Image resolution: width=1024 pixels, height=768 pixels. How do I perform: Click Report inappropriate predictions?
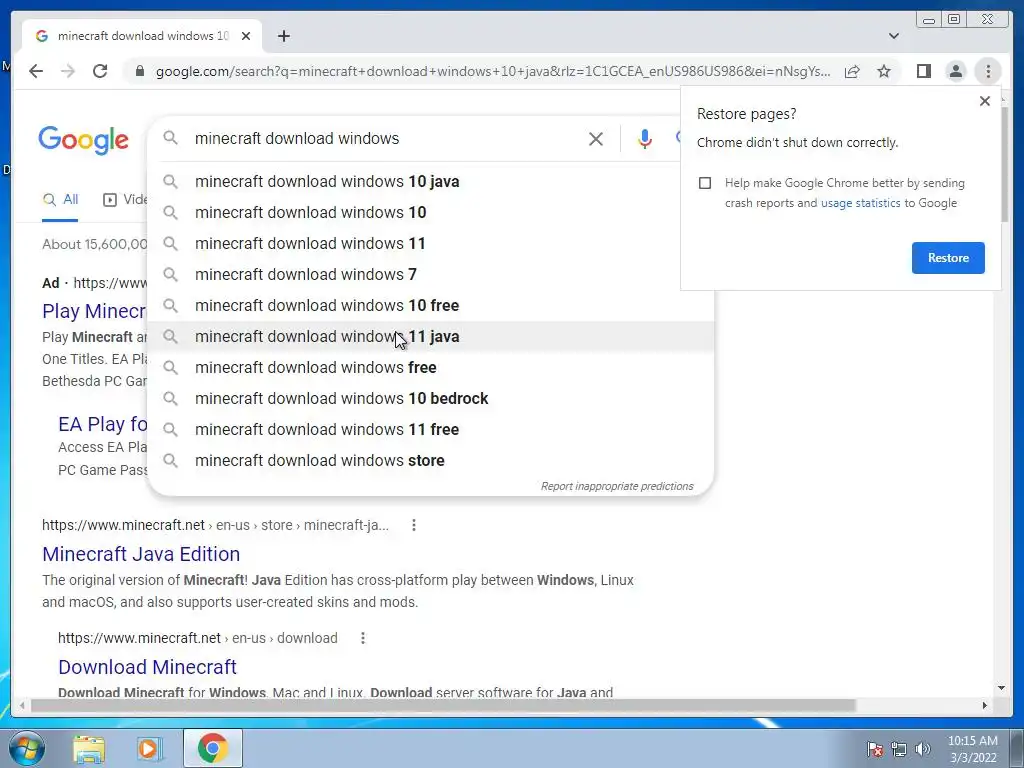click(x=616, y=487)
